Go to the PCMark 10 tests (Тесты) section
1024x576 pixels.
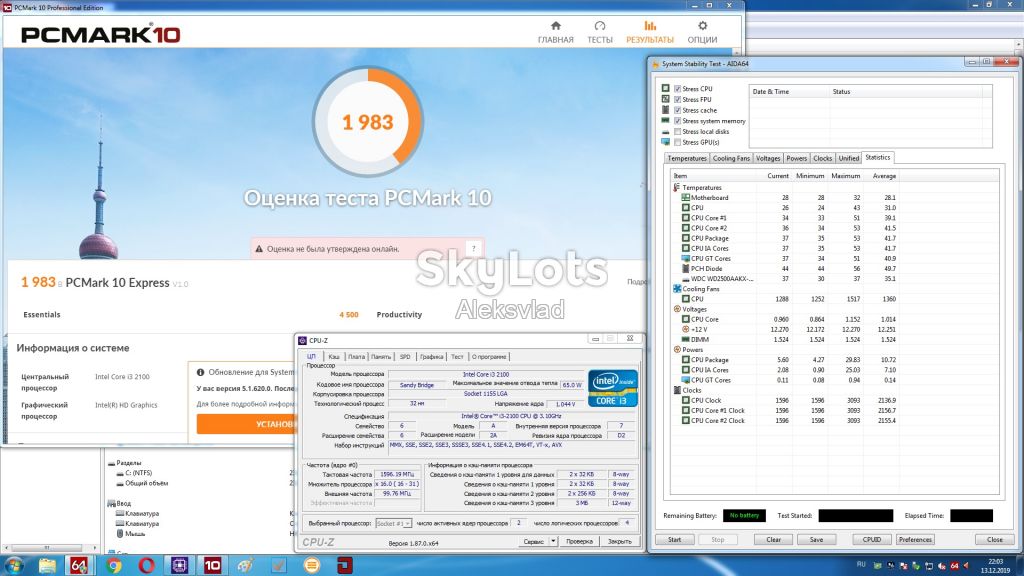(x=600, y=32)
